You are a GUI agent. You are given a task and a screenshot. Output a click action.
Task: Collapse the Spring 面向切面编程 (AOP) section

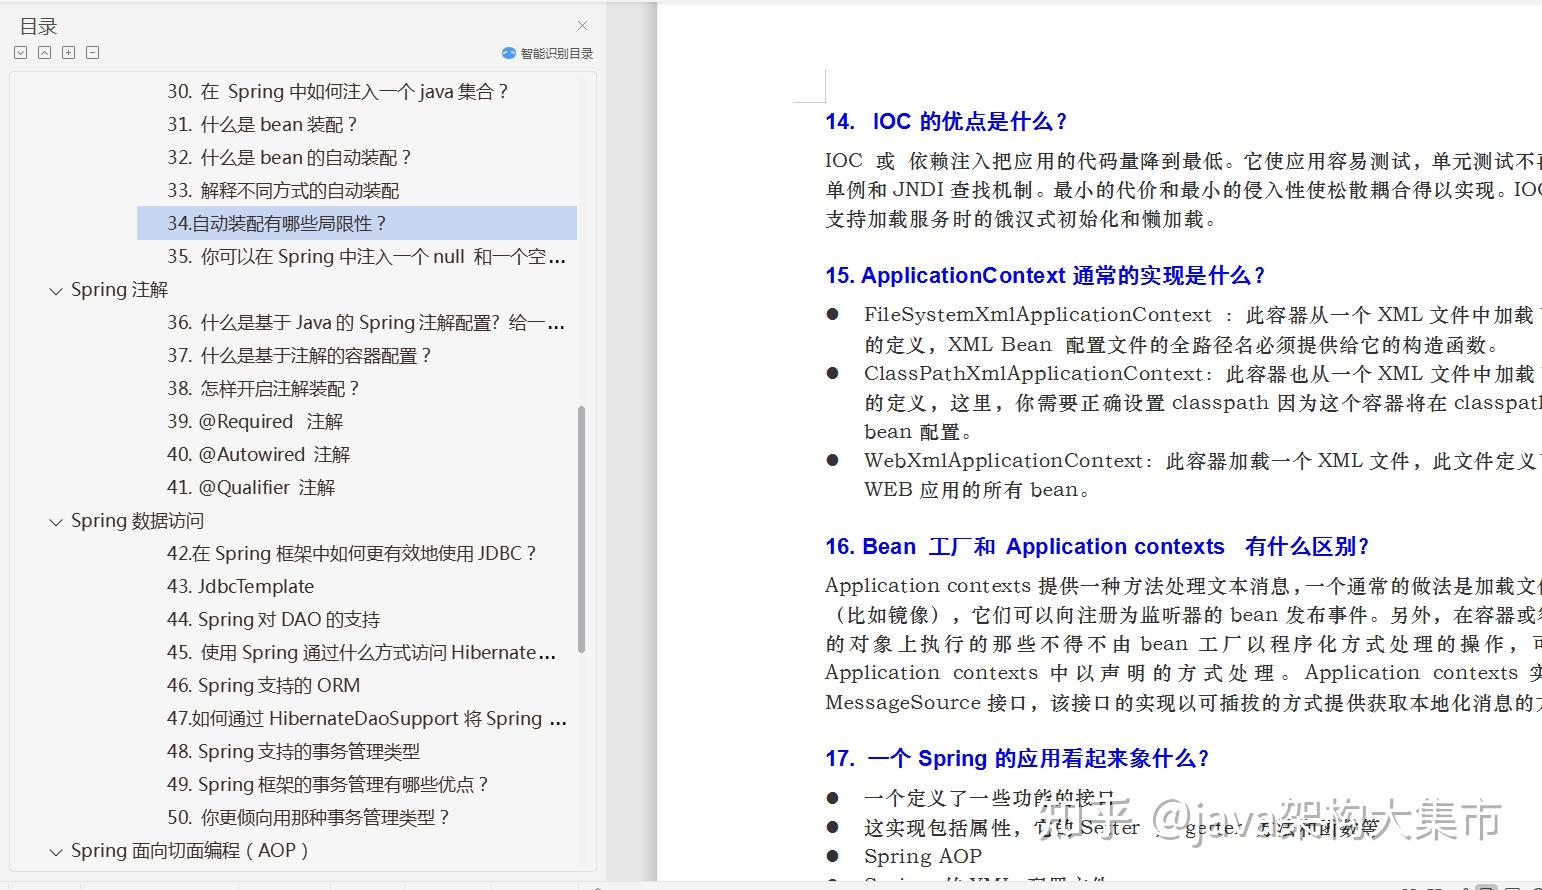coord(56,852)
